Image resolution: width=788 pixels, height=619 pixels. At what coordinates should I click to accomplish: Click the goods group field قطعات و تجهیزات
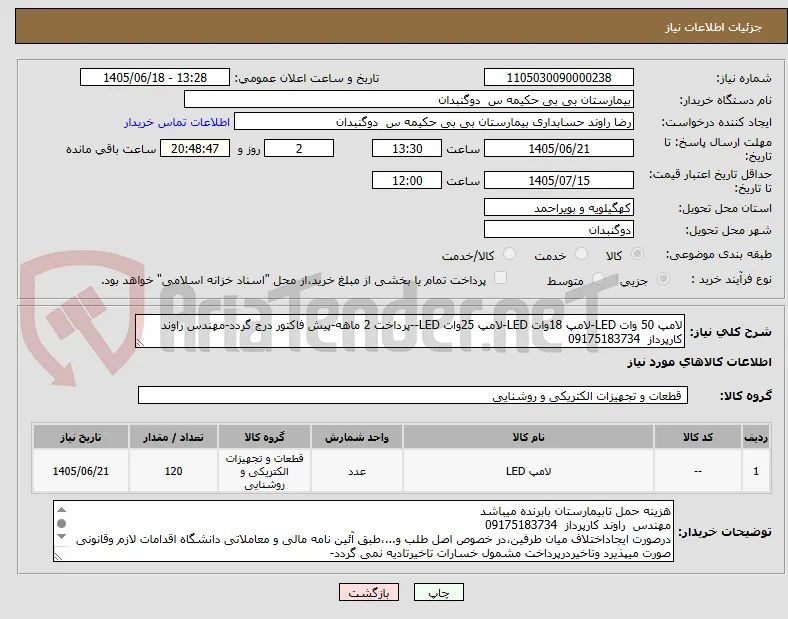[413, 395]
